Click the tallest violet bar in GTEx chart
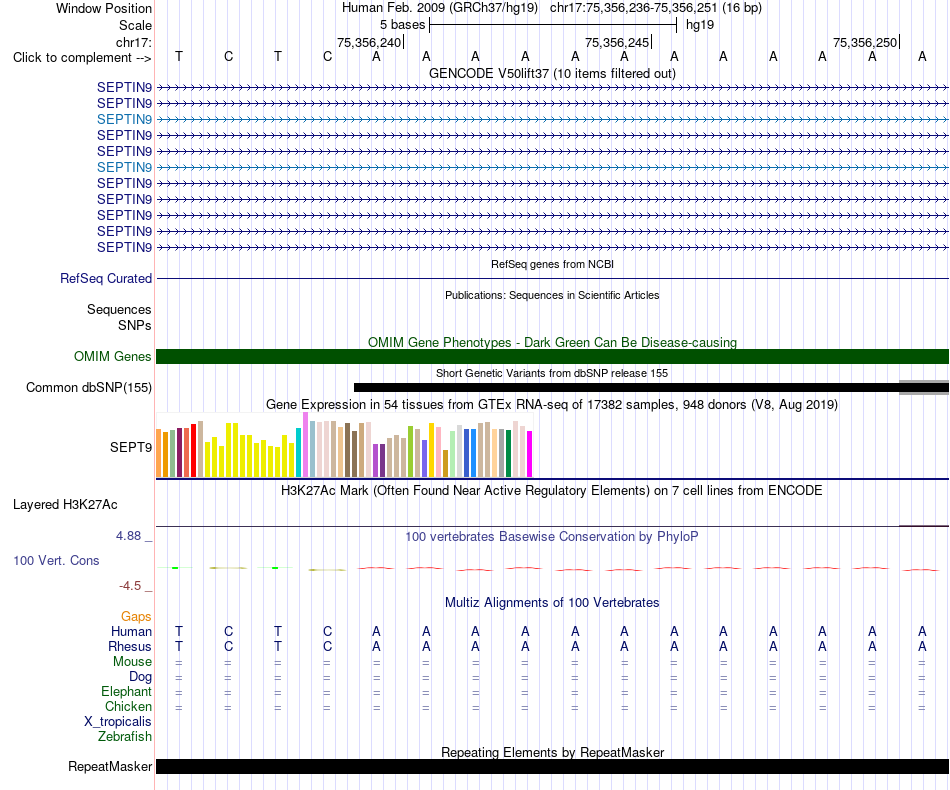This screenshot has width=950, height=790. [305, 445]
